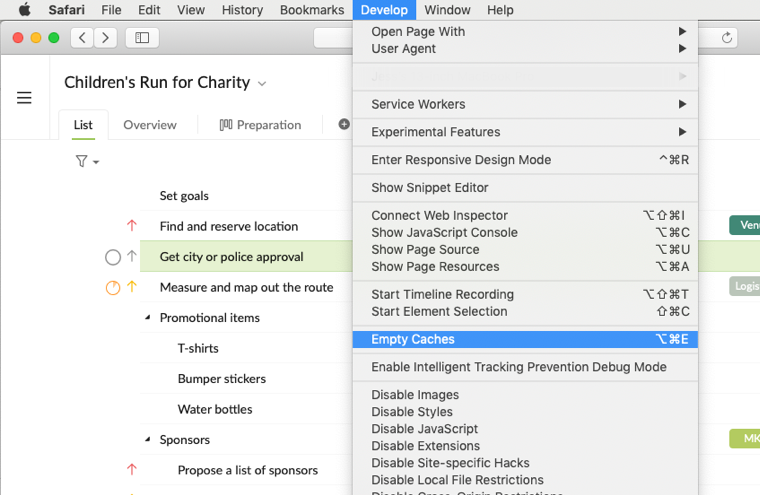Go forward with Safari forward arrow
Viewport: 760px width, 495px height.
tap(105, 37)
